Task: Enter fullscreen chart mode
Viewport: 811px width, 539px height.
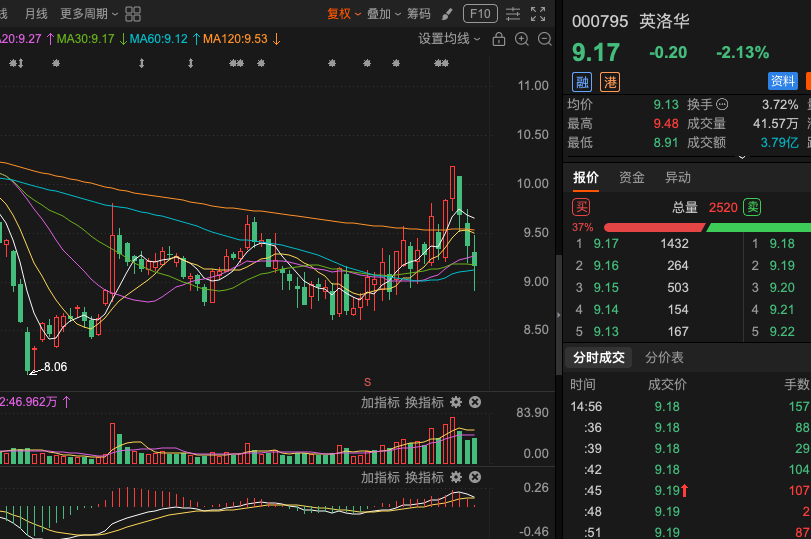Action: [x=538, y=14]
